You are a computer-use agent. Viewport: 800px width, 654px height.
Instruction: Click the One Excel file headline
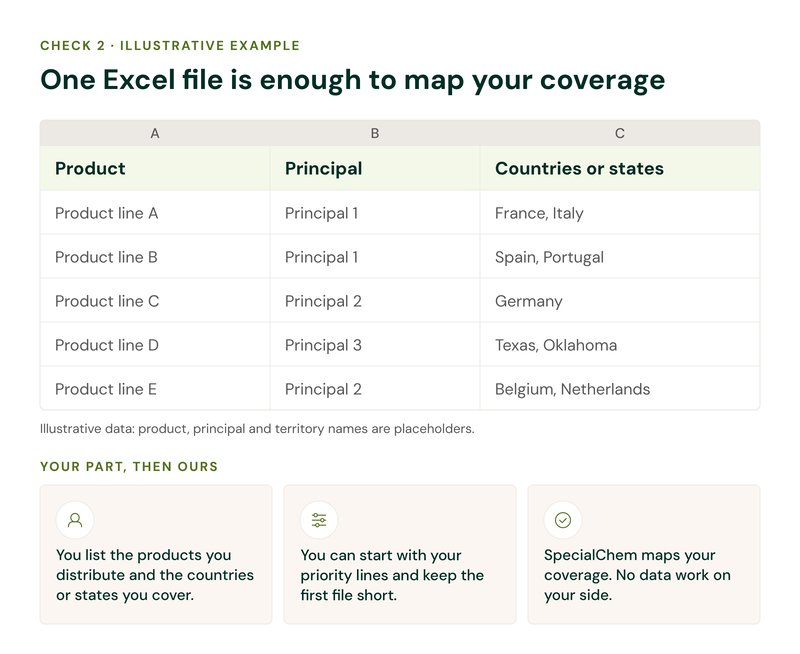click(353, 81)
